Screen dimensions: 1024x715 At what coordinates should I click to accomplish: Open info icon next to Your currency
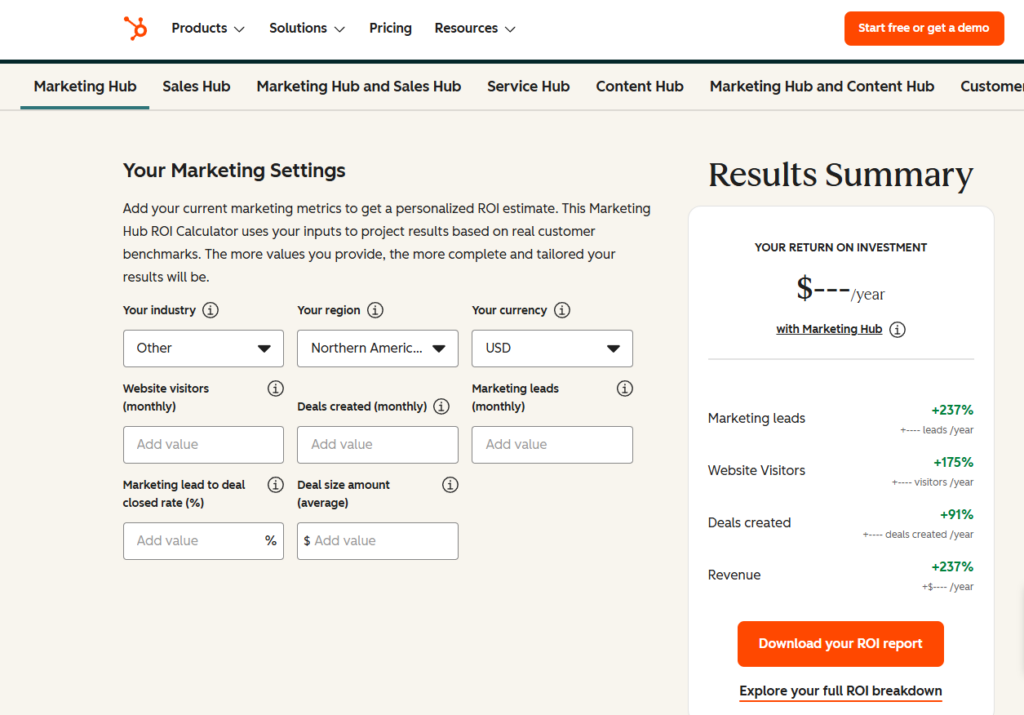click(562, 310)
